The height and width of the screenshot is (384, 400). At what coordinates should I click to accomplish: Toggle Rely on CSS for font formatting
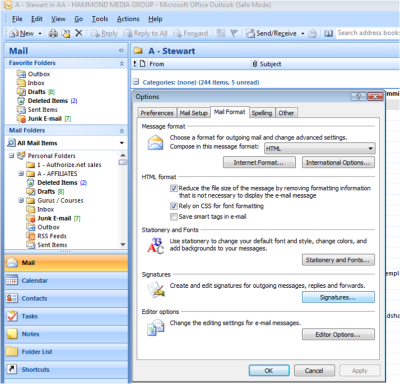174,206
